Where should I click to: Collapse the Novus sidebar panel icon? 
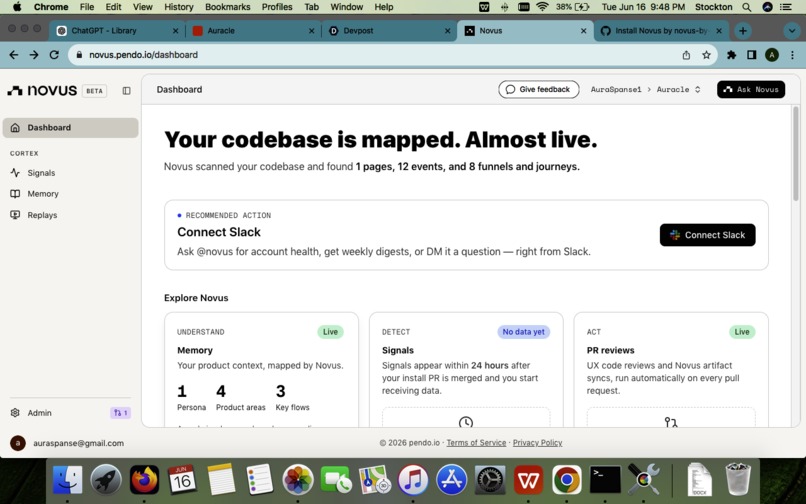tap(126, 91)
